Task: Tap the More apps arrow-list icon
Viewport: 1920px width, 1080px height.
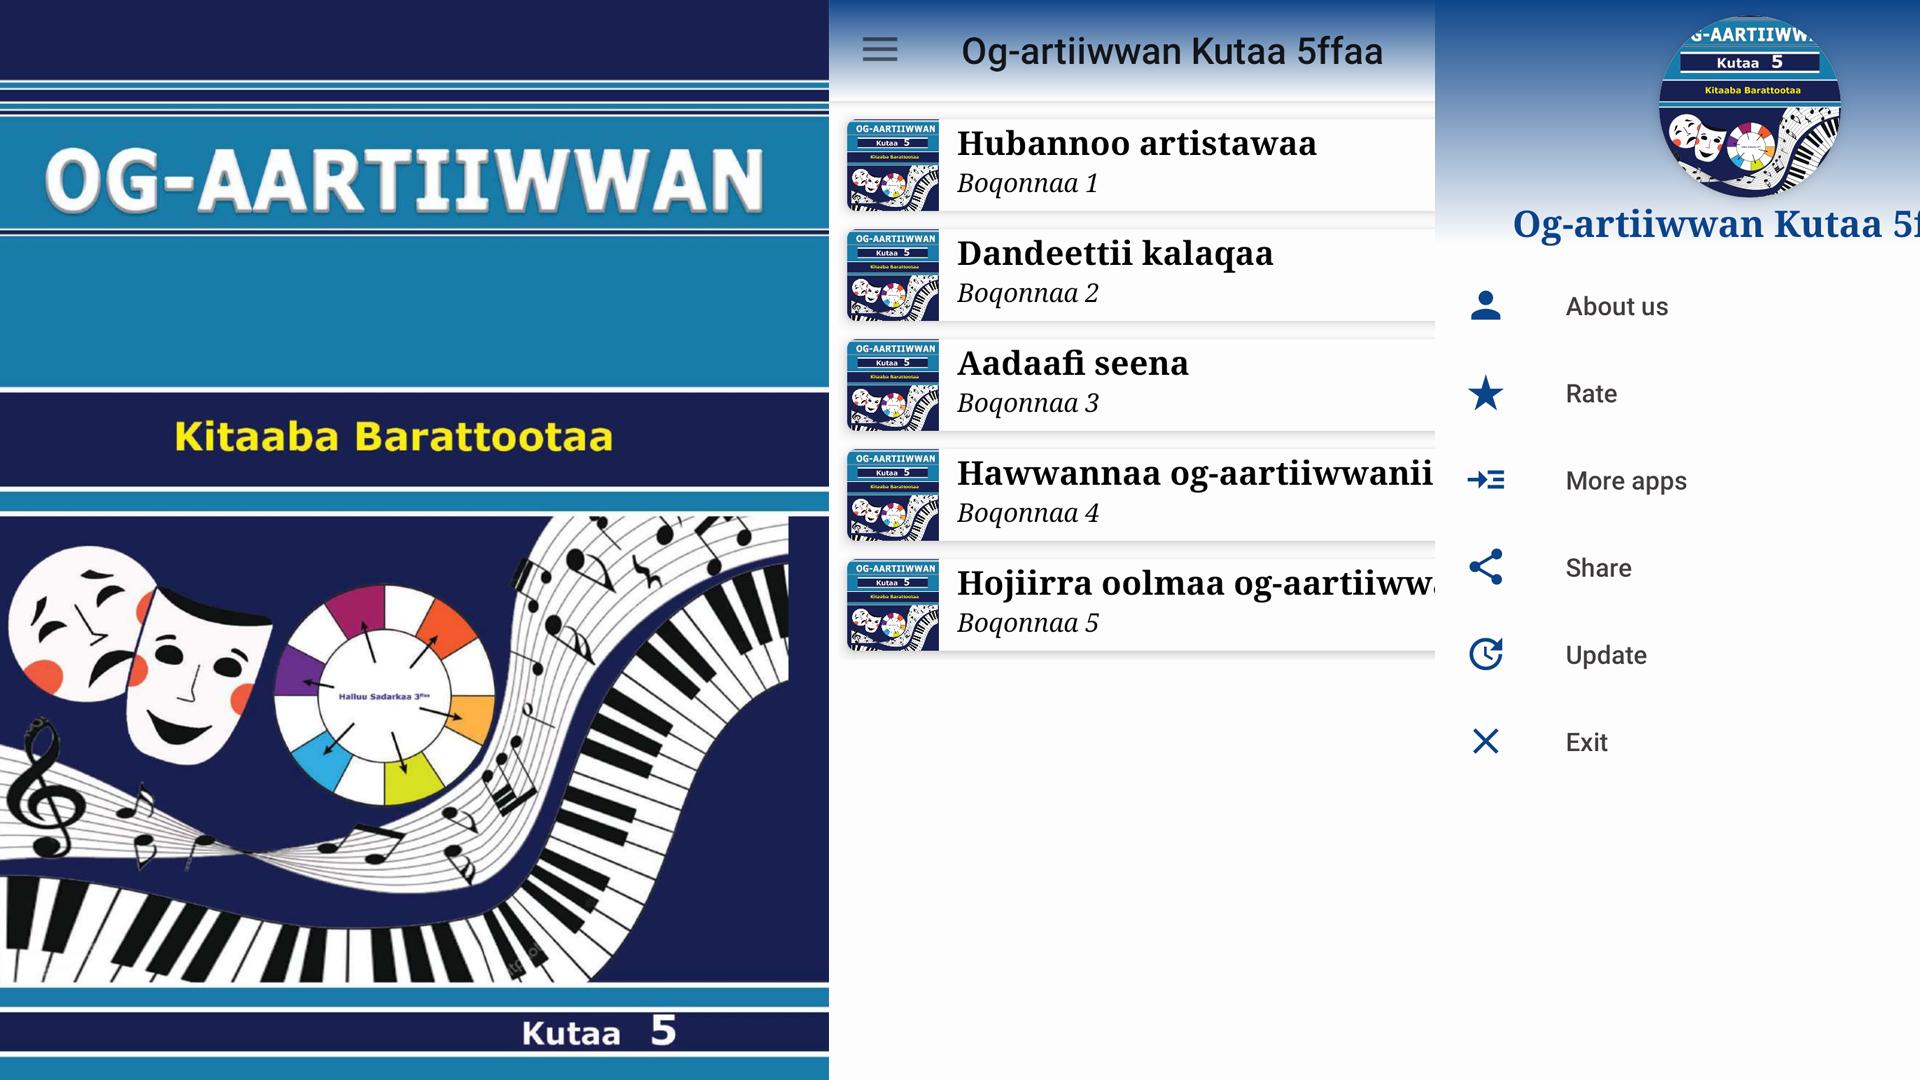Action: pos(1486,480)
